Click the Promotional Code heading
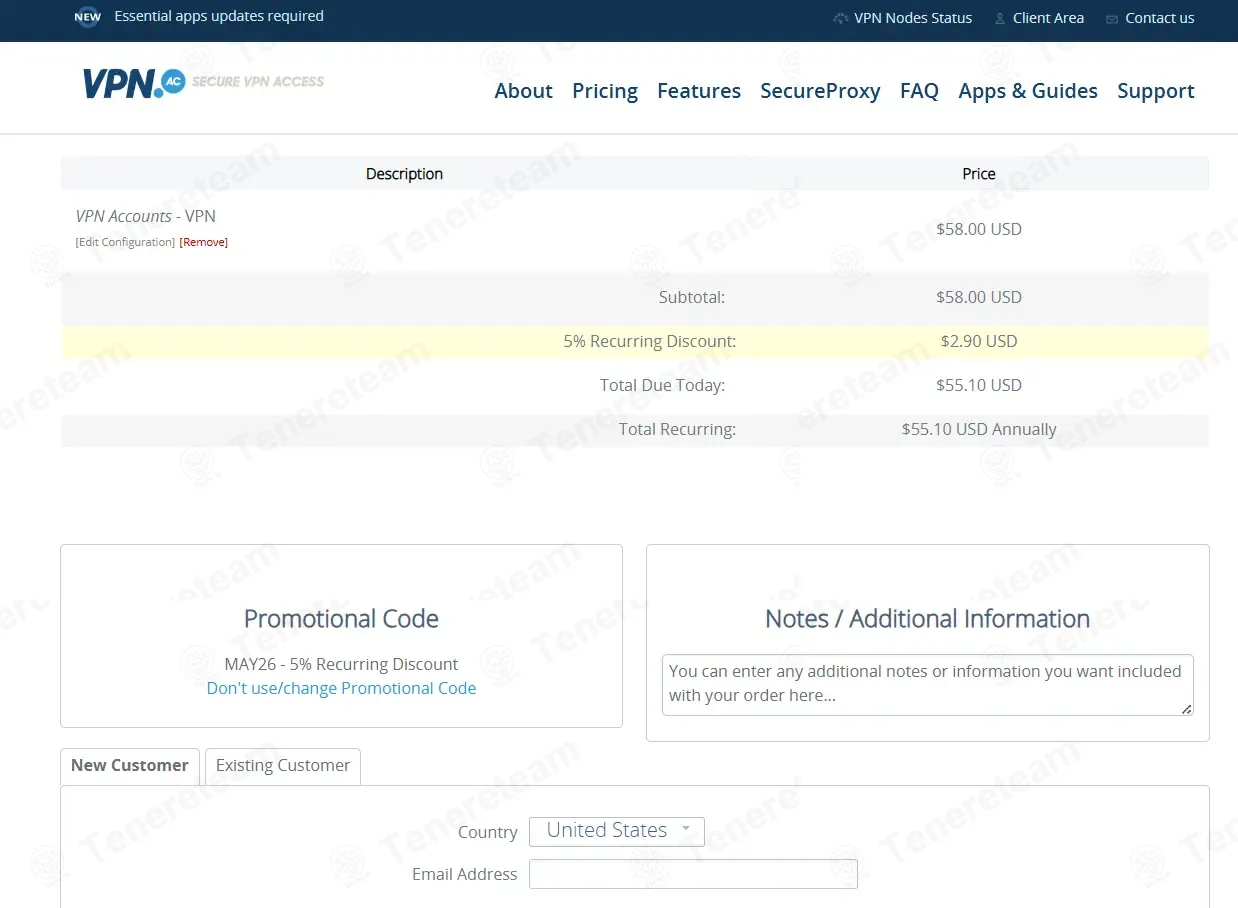Viewport: 1238px width, 908px height. tap(341, 619)
